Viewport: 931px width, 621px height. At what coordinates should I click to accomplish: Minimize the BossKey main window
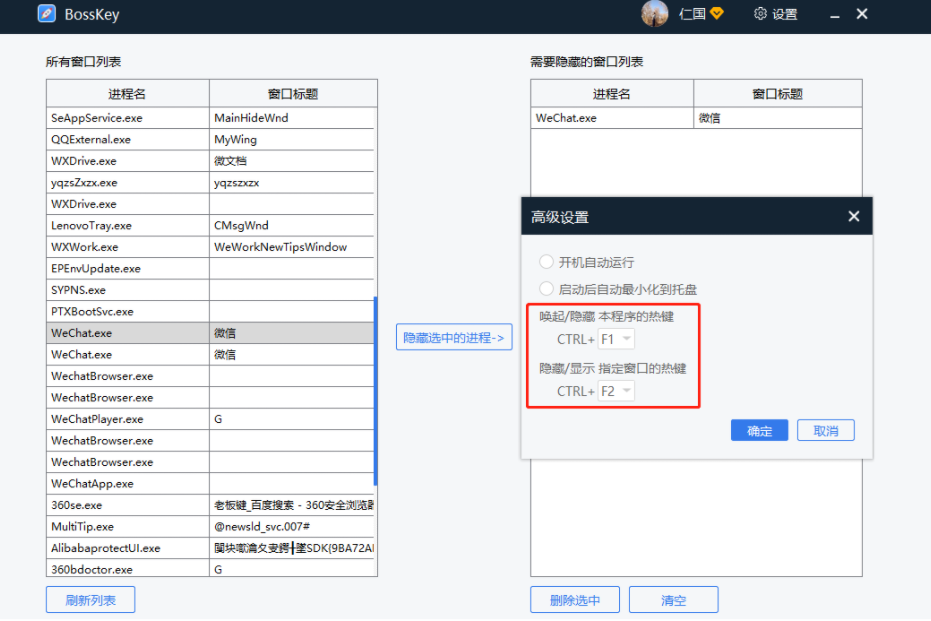[x=835, y=15]
